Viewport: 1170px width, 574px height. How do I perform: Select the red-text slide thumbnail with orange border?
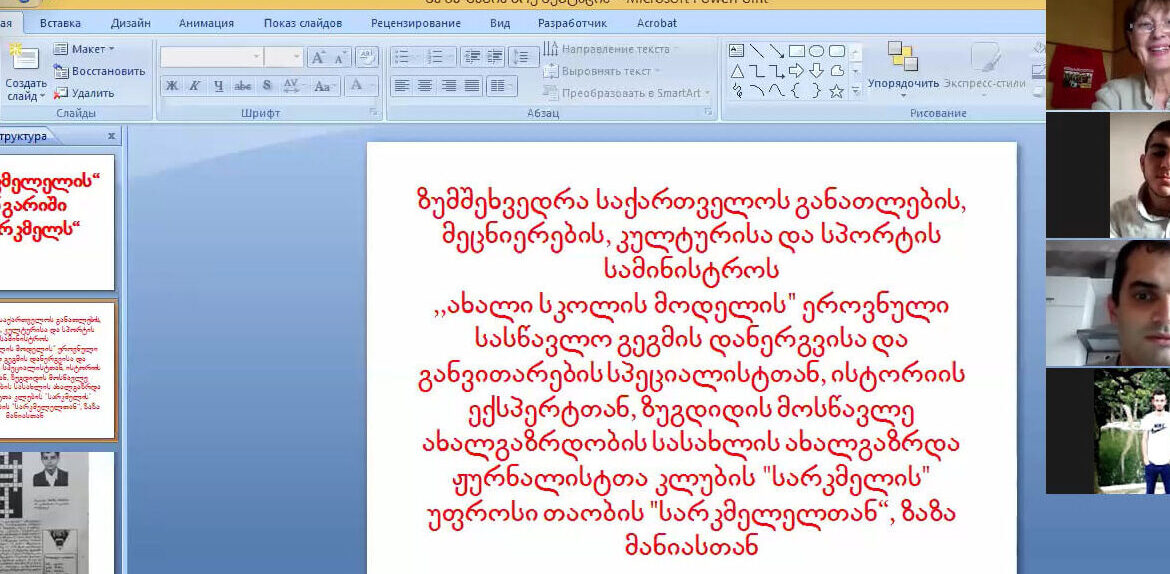pos(58,368)
